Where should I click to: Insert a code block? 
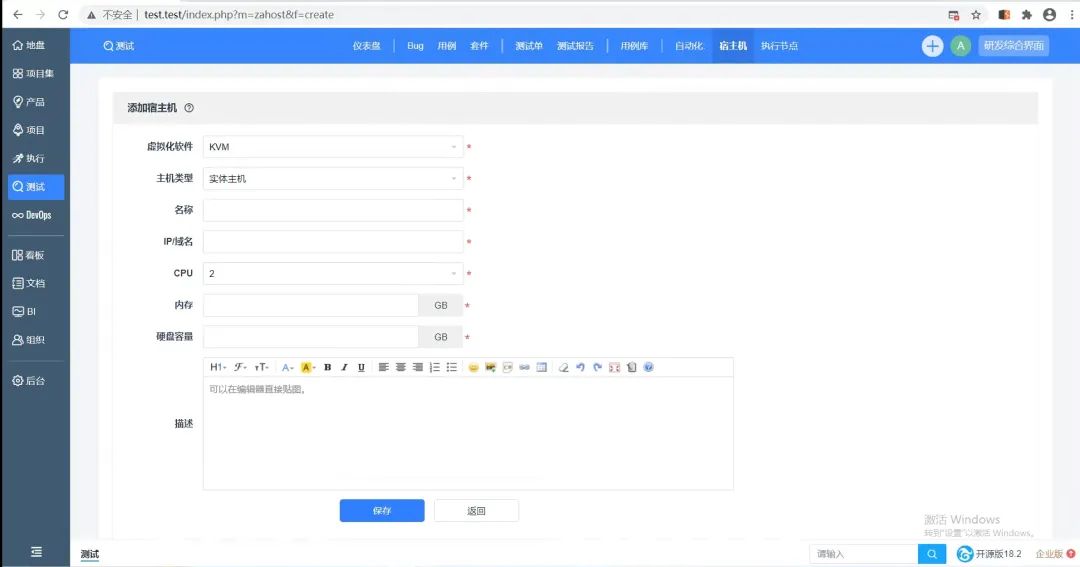508,367
